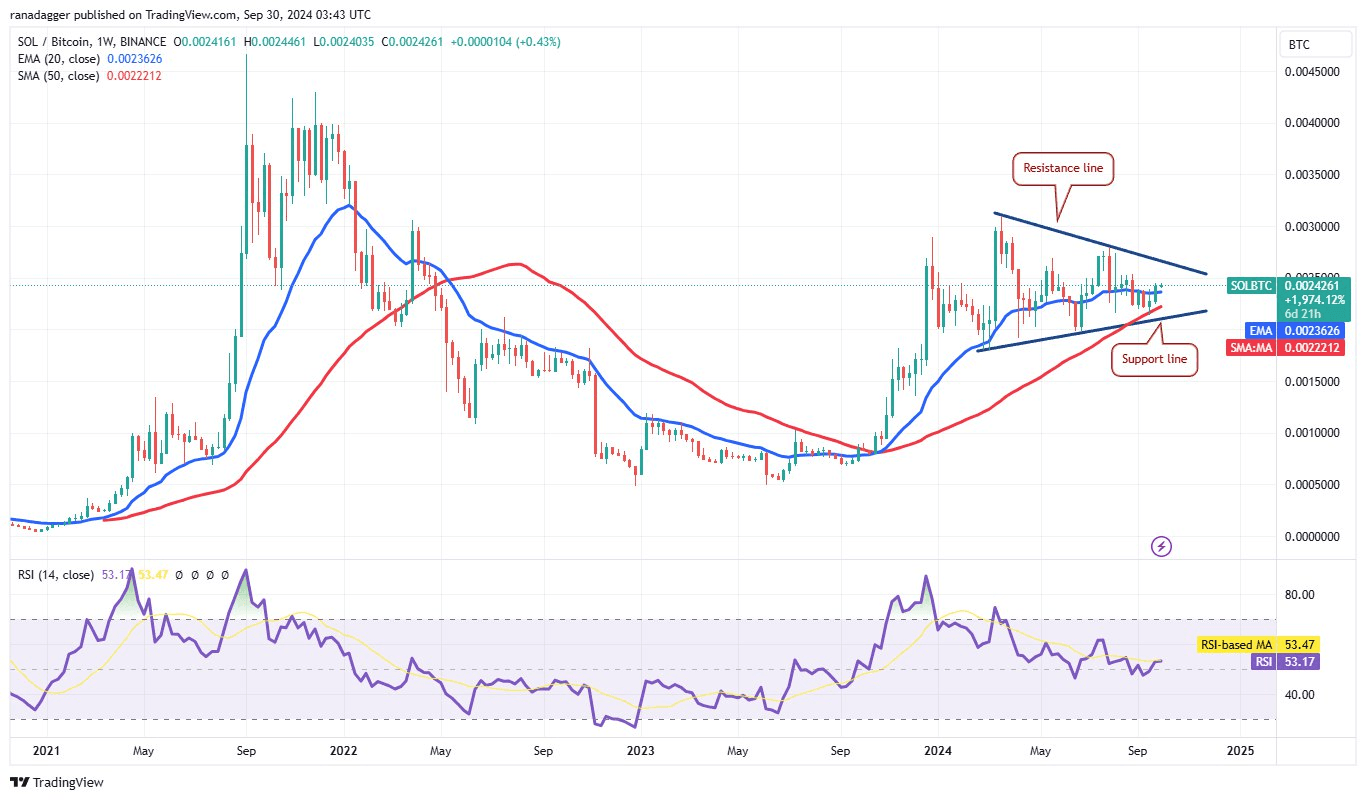
Task: Click the 0.0035000 price axis label
Action: [x=1311, y=175]
